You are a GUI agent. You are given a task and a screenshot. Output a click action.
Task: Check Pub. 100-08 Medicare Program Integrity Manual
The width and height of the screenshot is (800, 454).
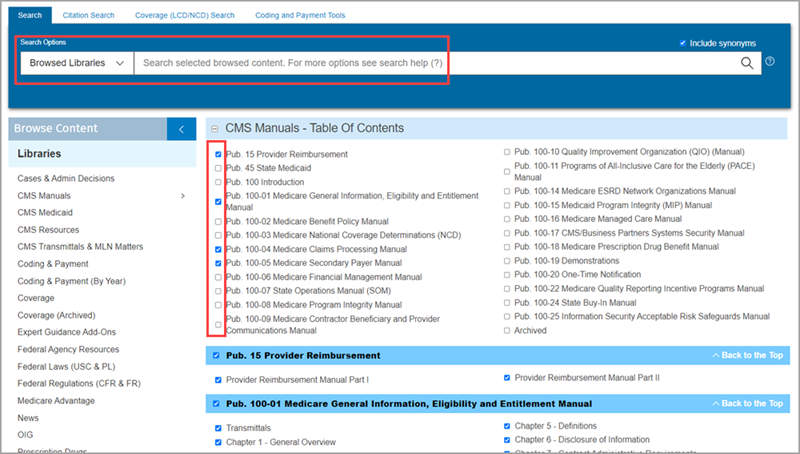(218, 305)
